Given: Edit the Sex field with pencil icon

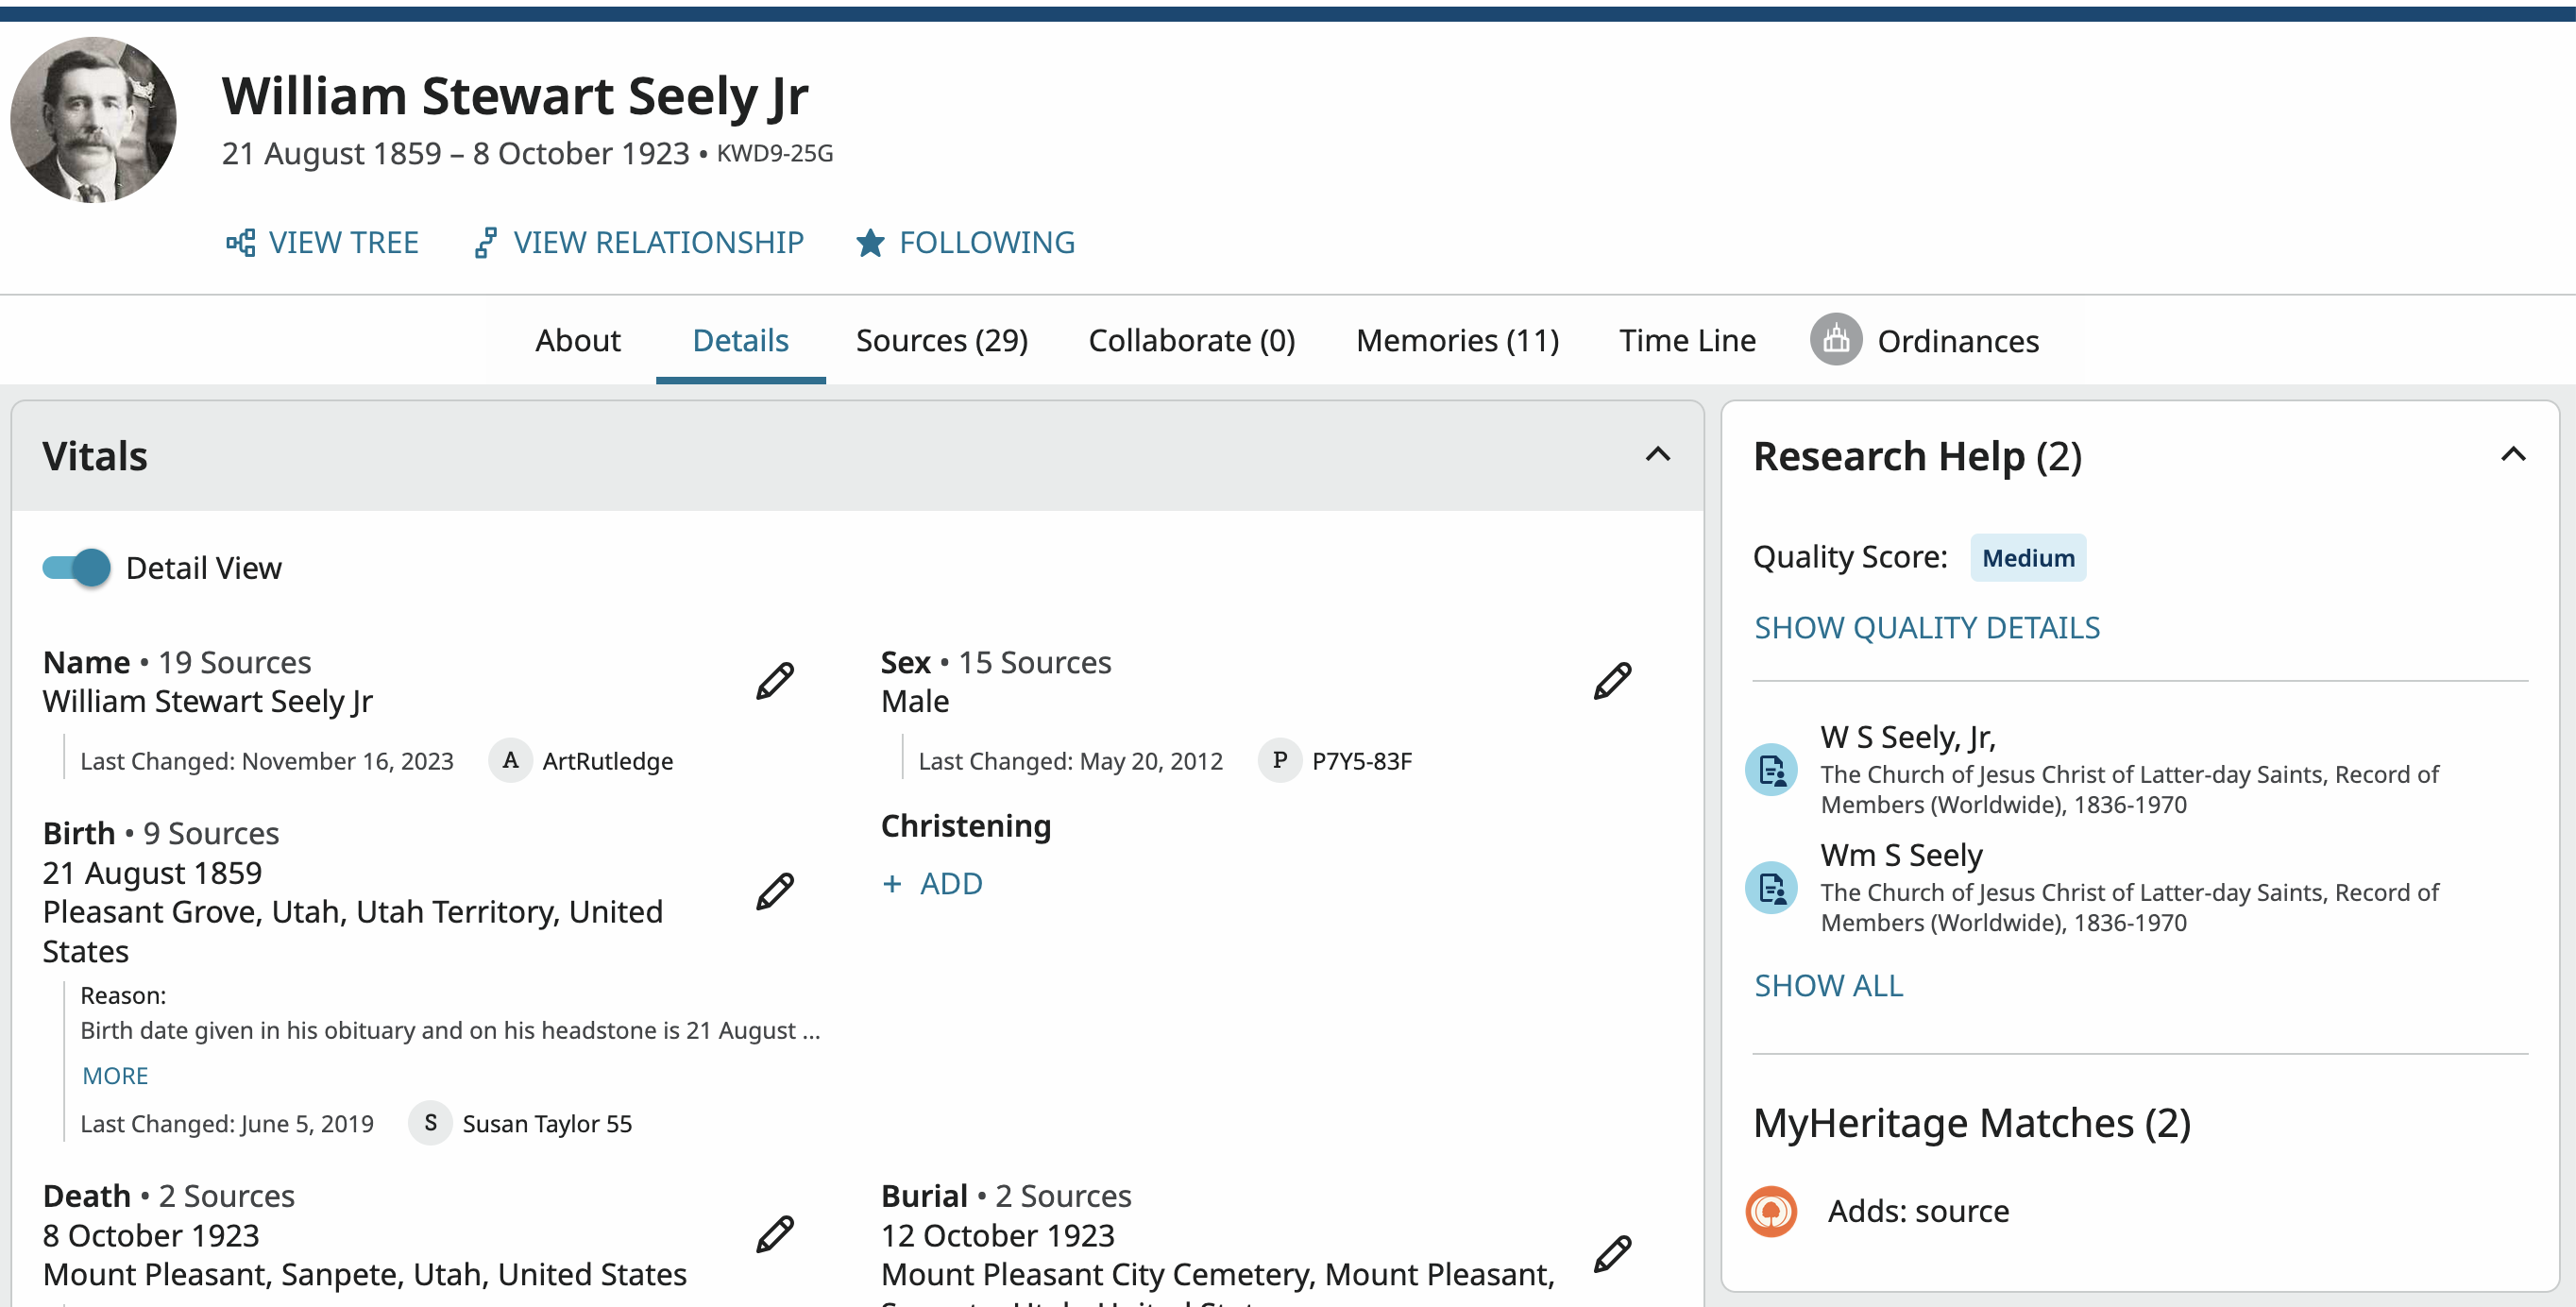Looking at the screenshot, I should [1612, 681].
